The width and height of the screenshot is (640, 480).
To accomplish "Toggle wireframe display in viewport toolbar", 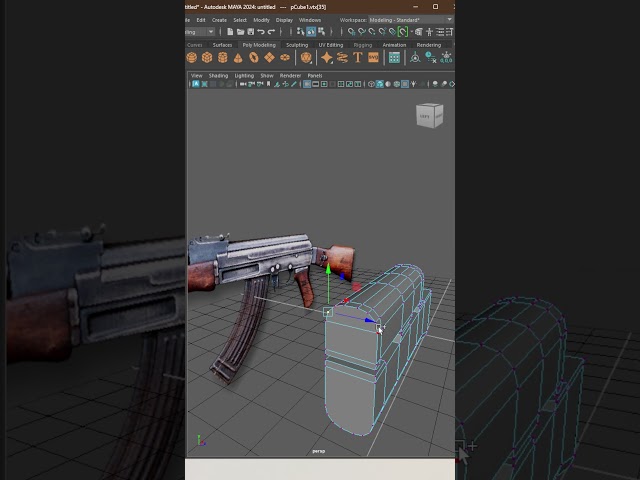I will 371,84.
